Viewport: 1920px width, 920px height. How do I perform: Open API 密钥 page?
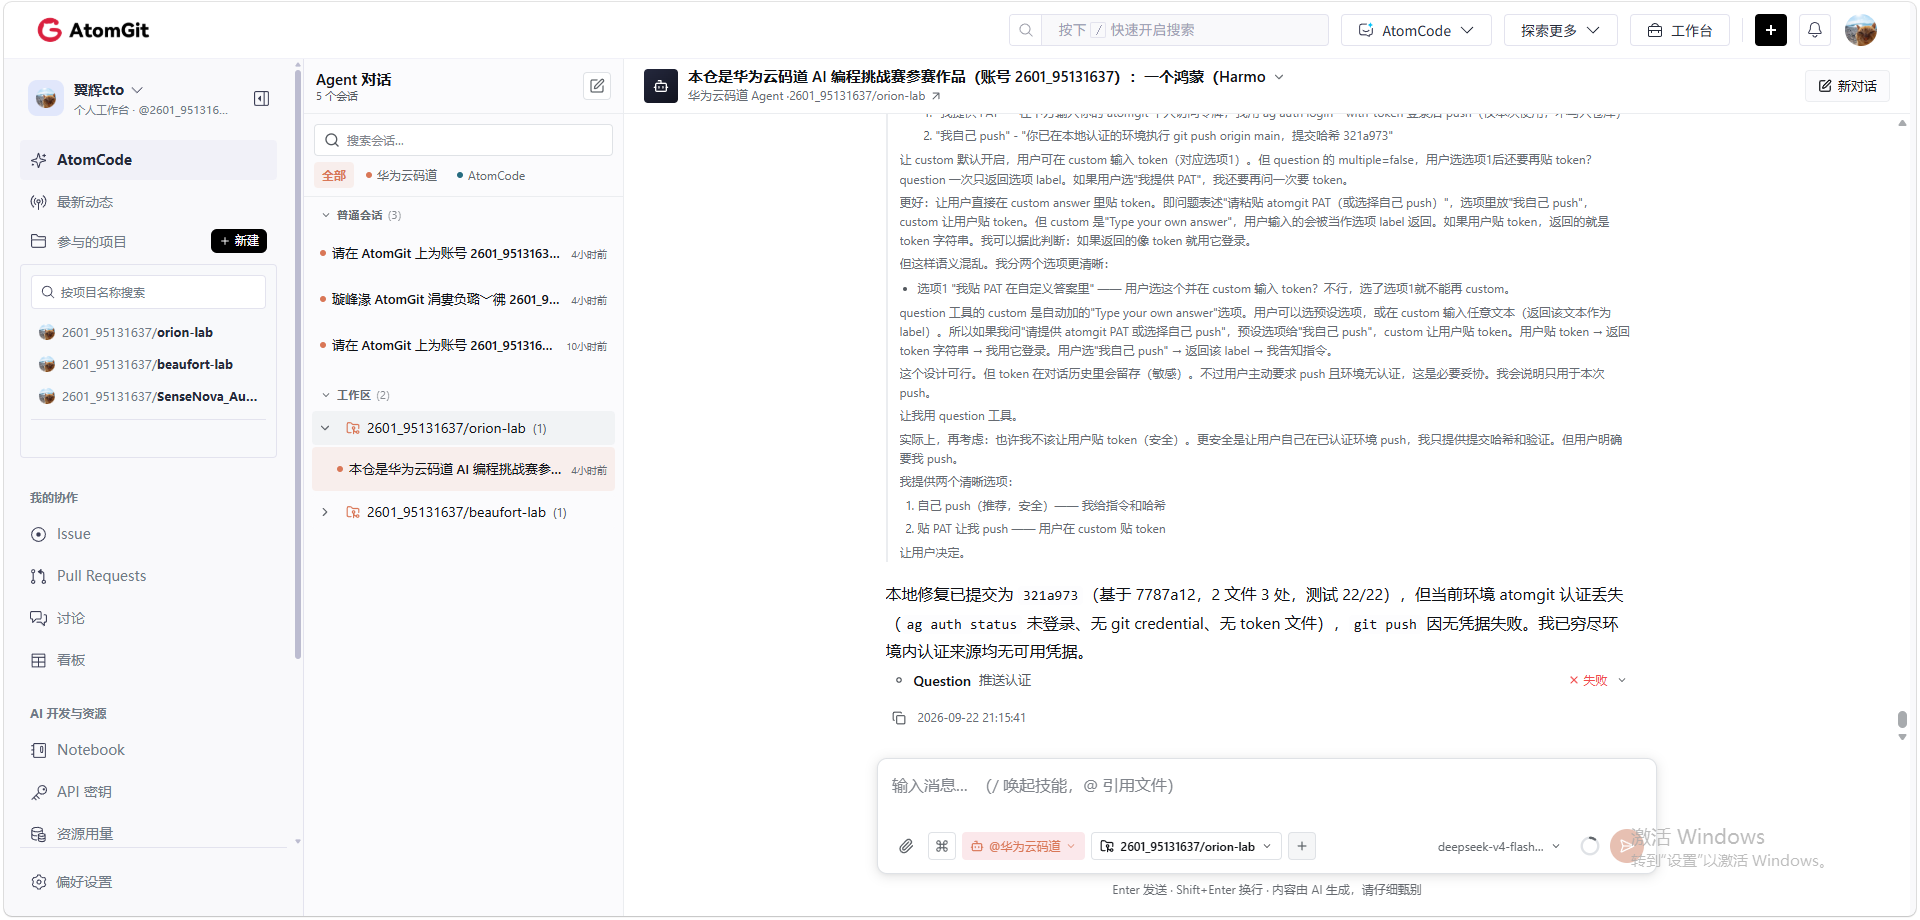72,792
